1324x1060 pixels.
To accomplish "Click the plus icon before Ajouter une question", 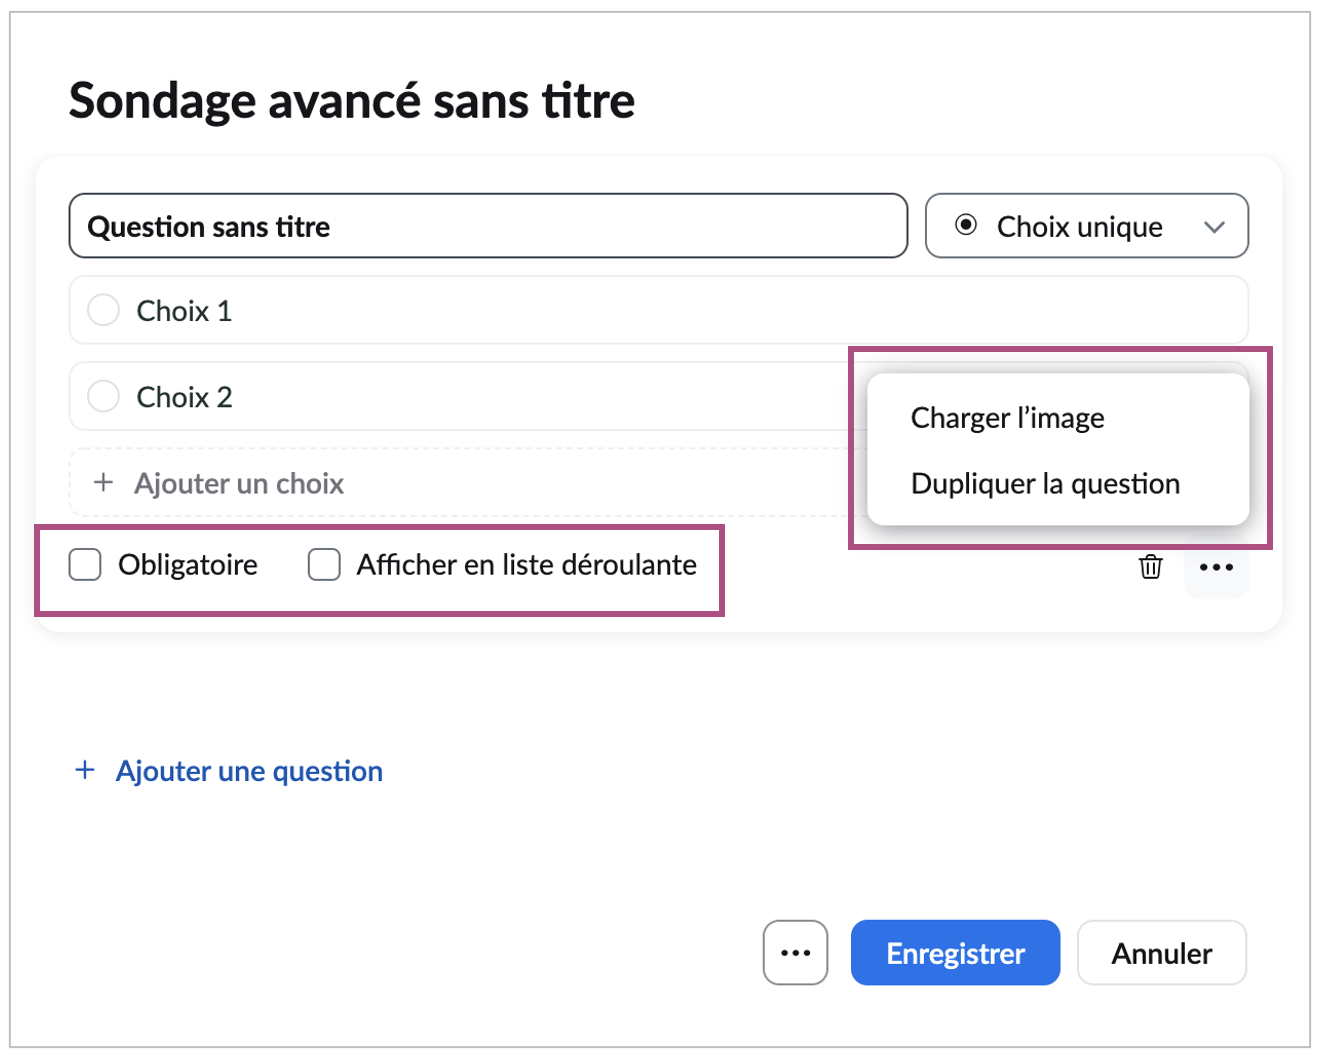I will (x=86, y=770).
